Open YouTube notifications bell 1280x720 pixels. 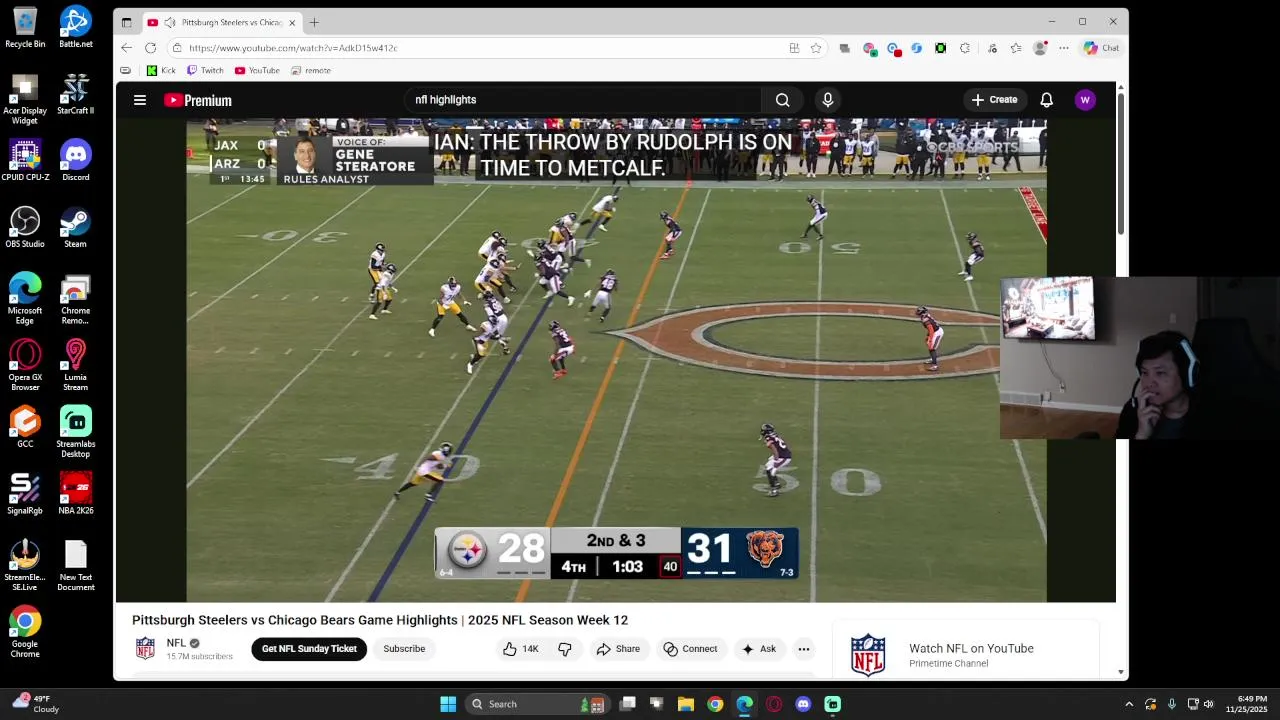point(1046,100)
